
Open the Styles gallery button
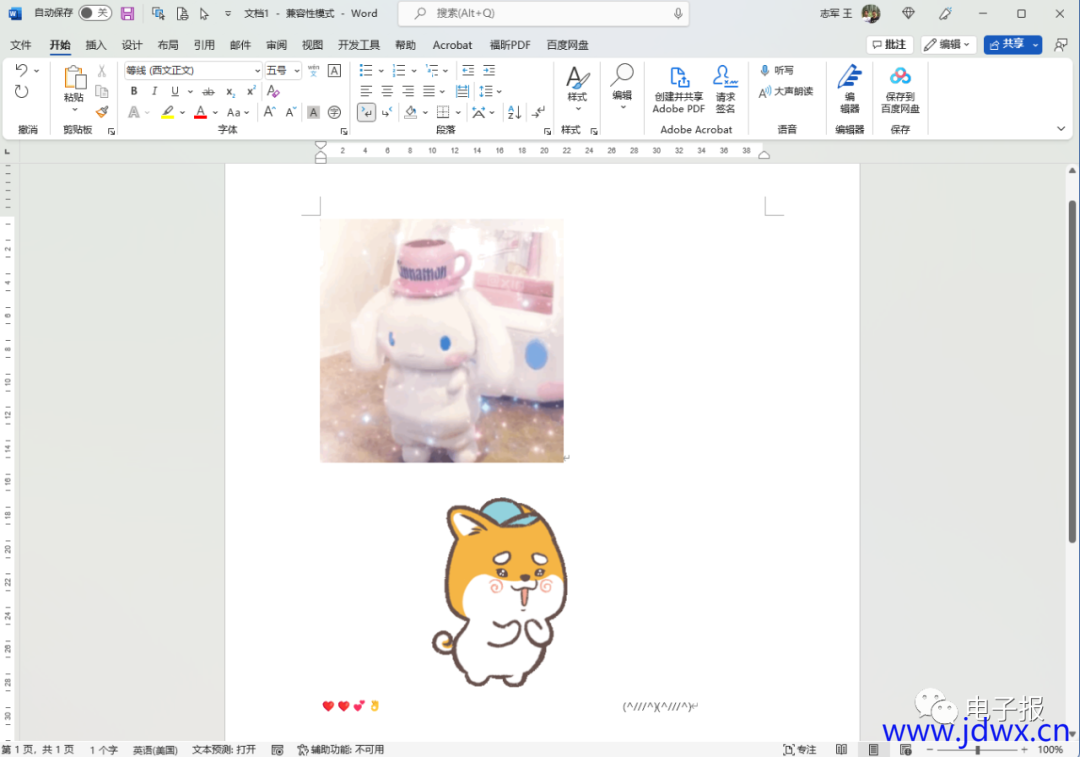pos(577,88)
